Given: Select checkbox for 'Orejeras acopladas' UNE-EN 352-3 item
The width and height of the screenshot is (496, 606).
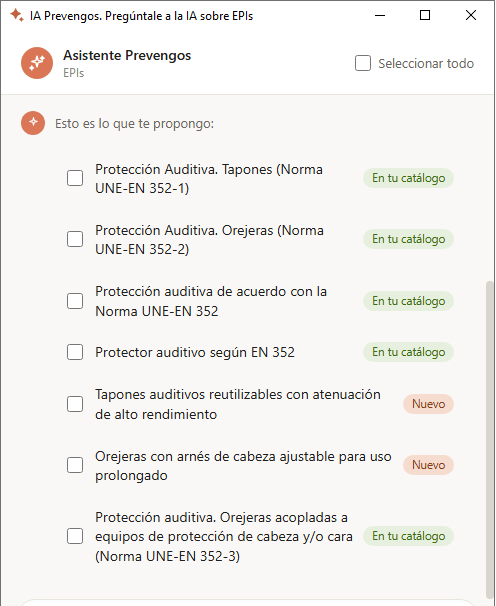Looking at the screenshot, I should pyautogui.click(x=75, y=536).
